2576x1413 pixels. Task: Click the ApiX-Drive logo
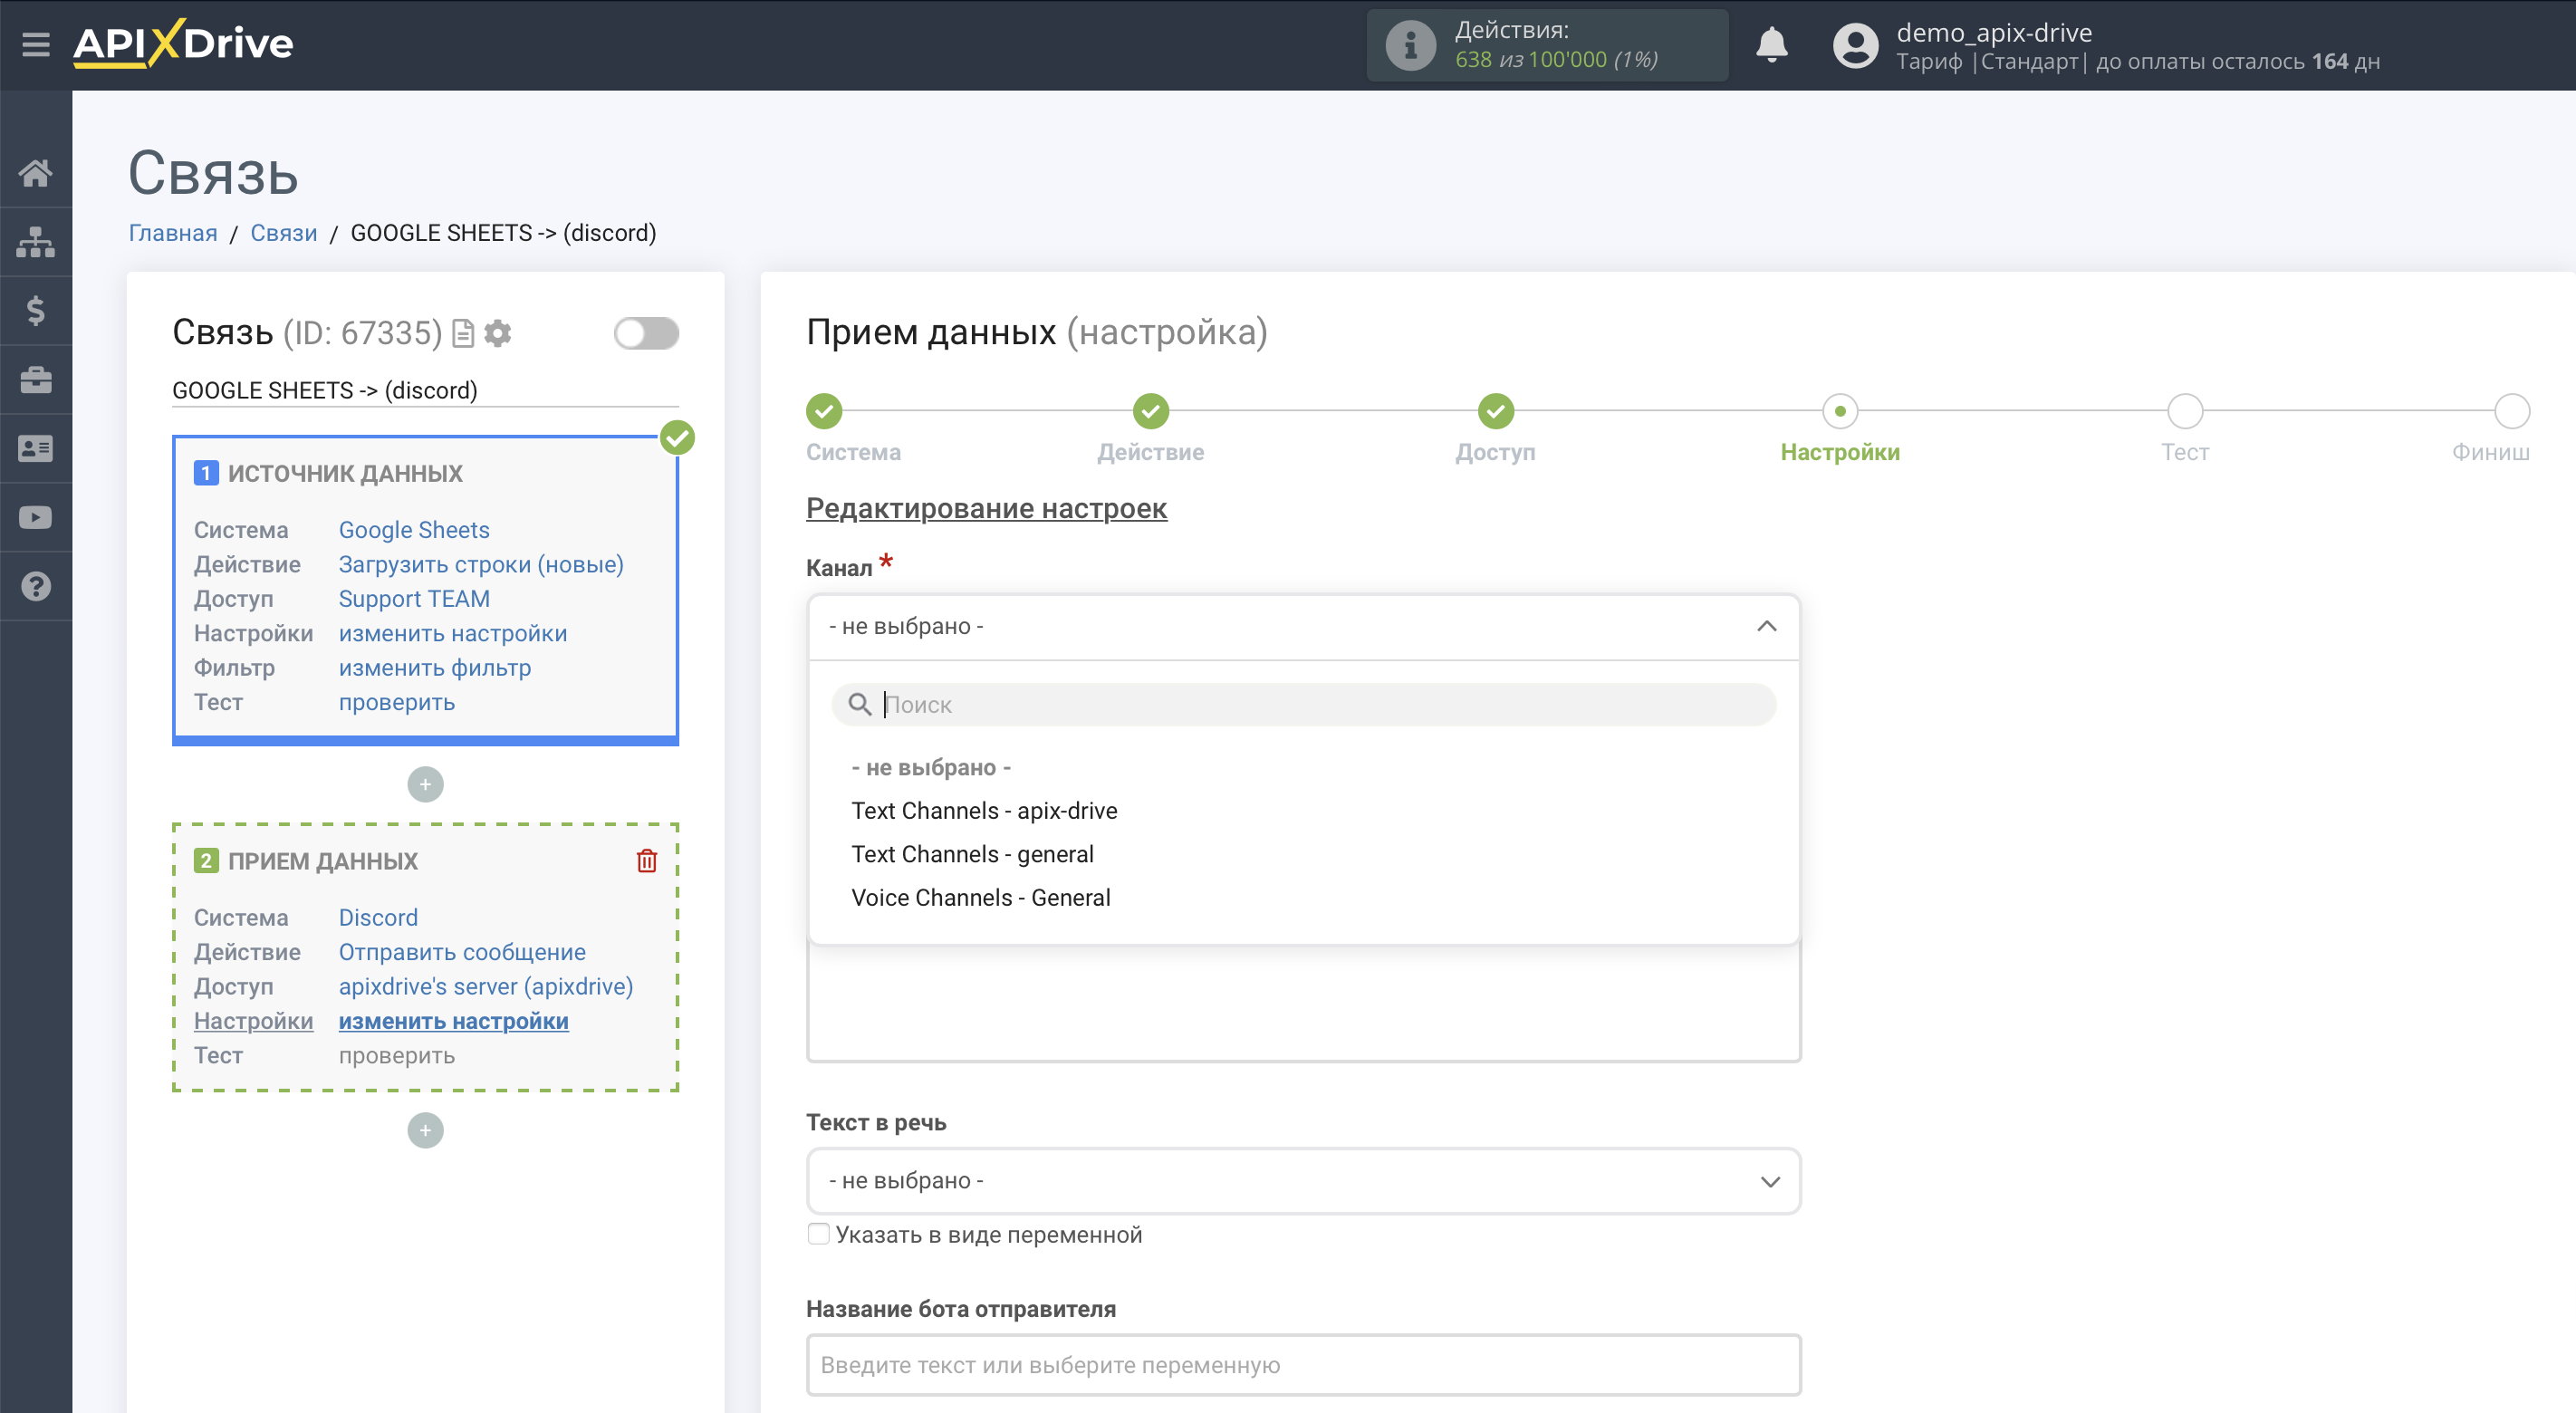click(183, 44)
